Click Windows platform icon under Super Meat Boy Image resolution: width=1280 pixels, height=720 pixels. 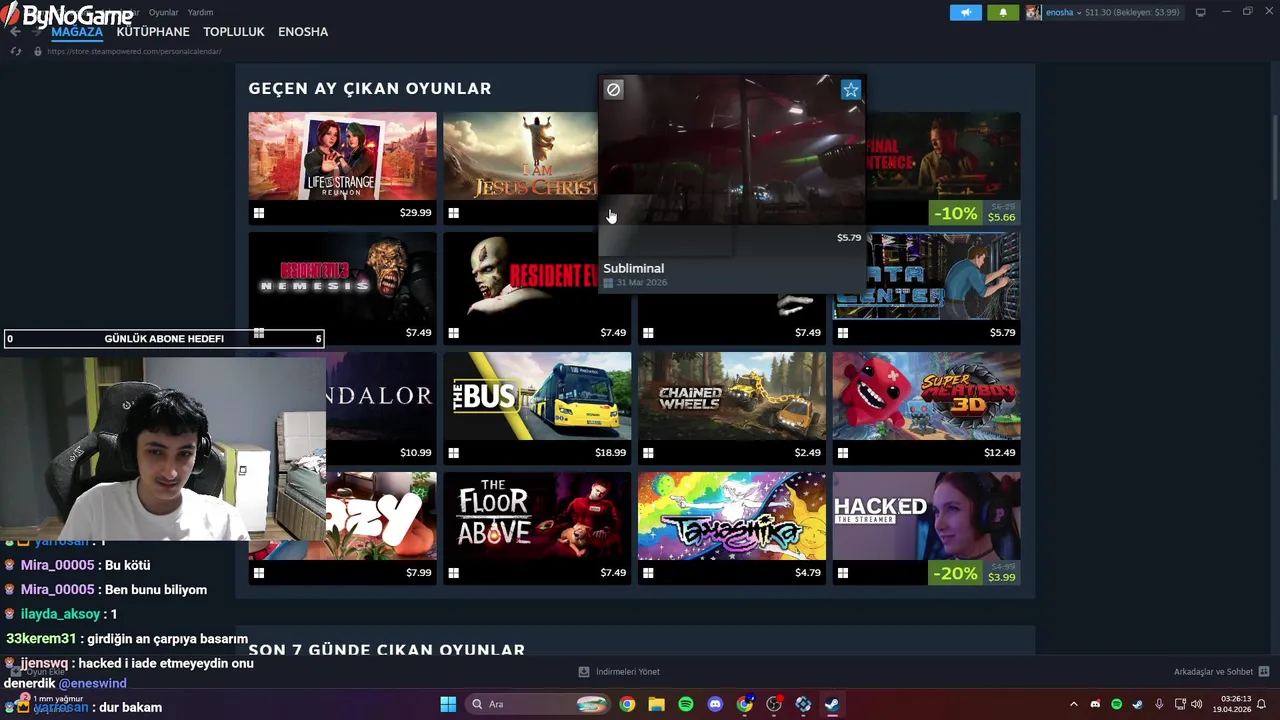843,453
